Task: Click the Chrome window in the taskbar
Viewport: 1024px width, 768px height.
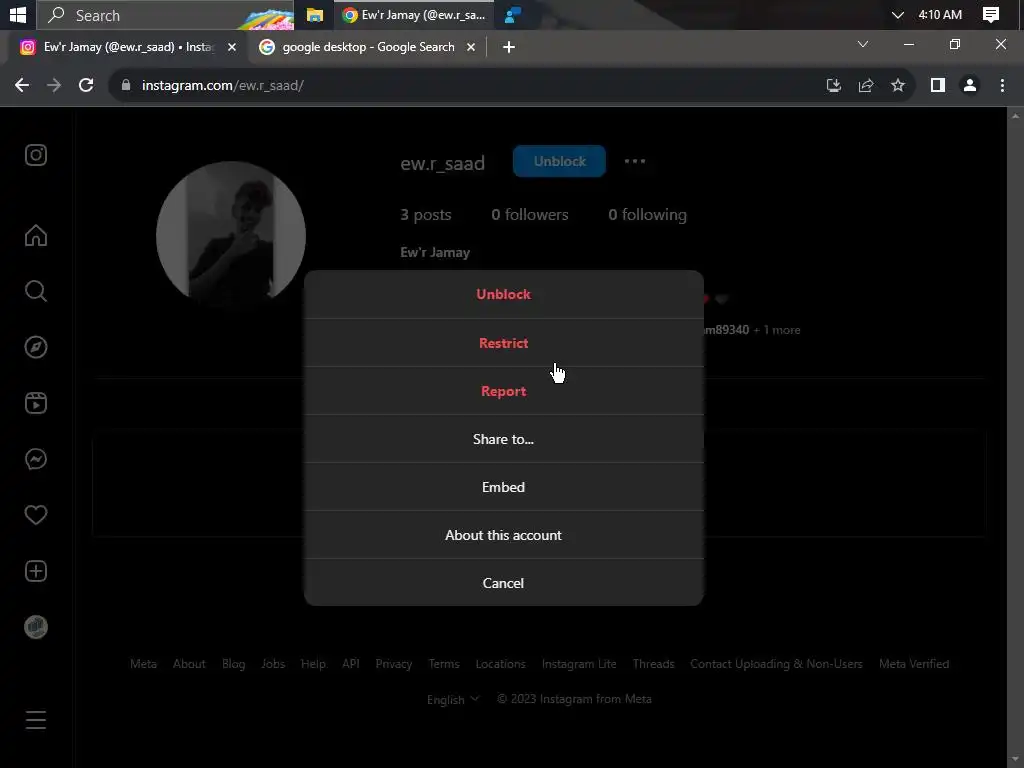Action: click(414, 15)
